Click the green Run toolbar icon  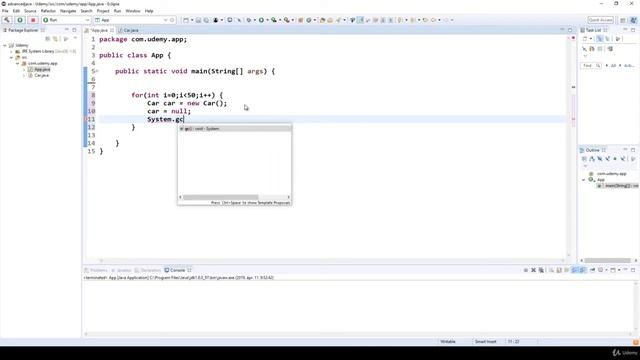(261, 20)
